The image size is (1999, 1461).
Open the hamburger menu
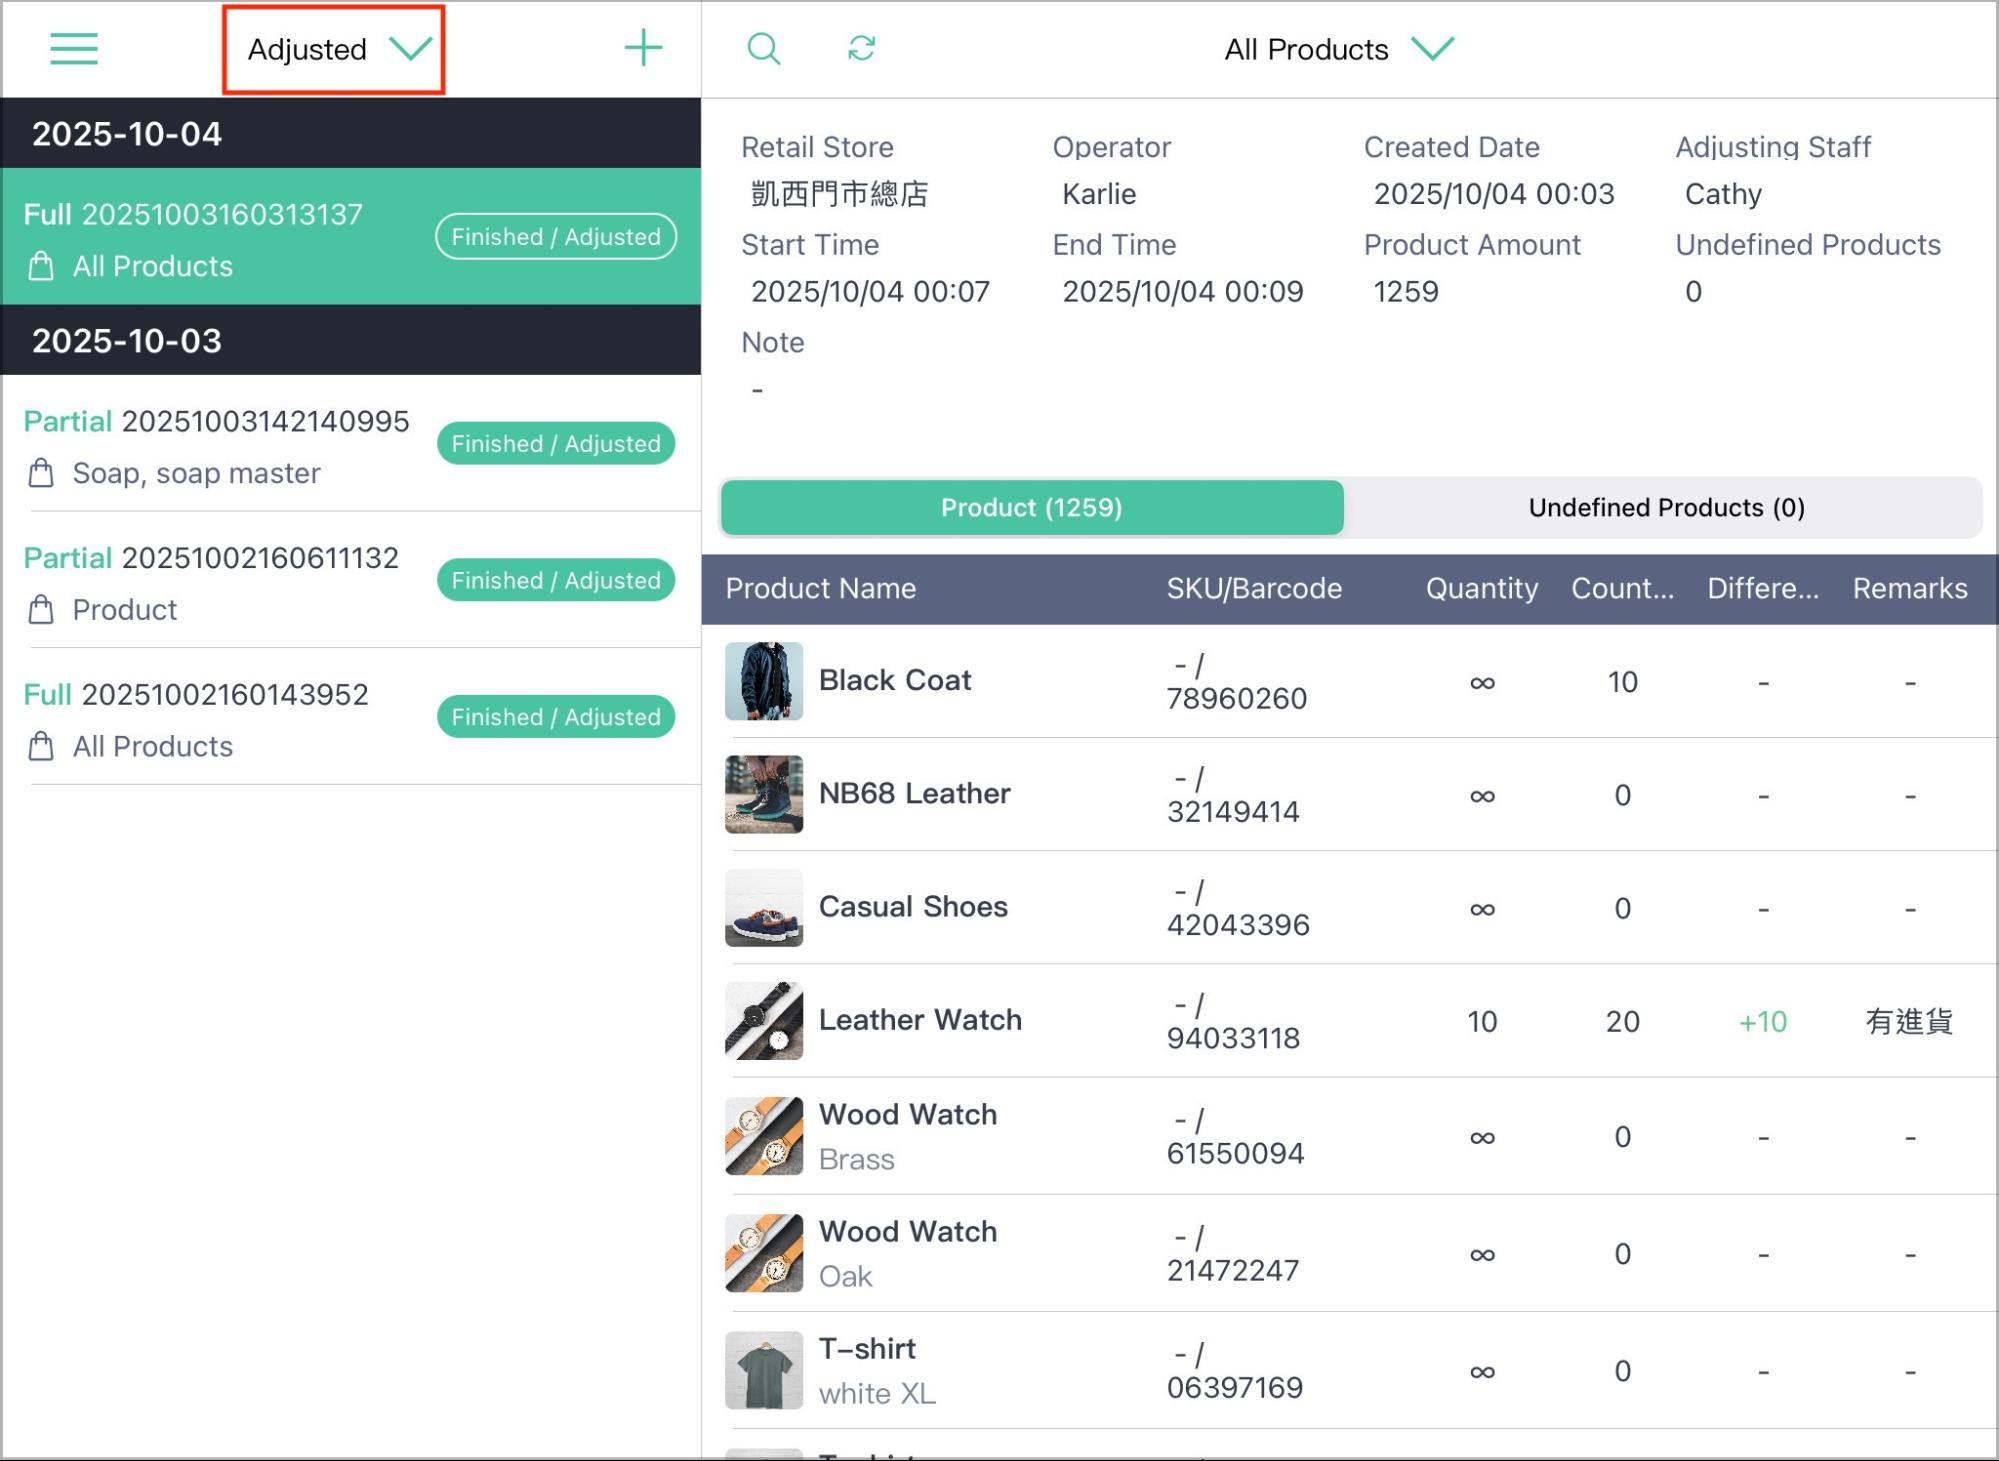[74, 49]
